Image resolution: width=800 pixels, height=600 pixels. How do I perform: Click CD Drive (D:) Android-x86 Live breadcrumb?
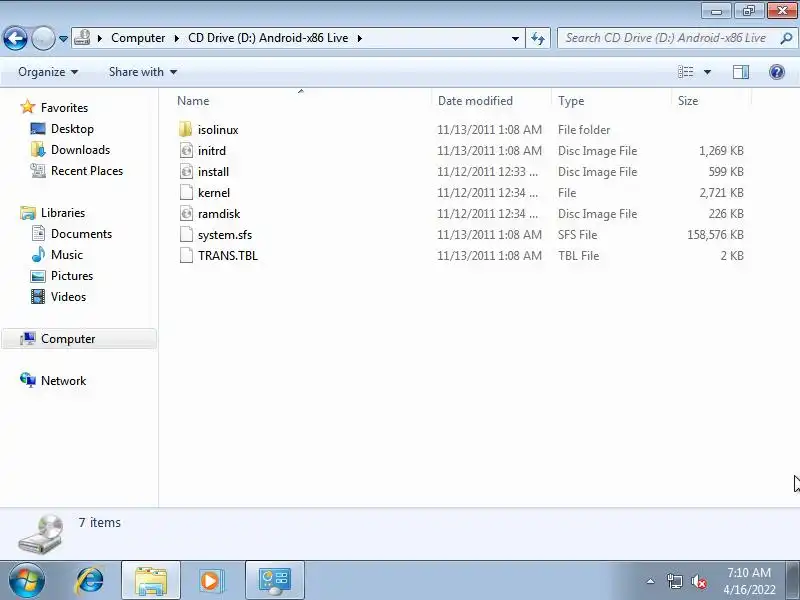coord(268,38)
